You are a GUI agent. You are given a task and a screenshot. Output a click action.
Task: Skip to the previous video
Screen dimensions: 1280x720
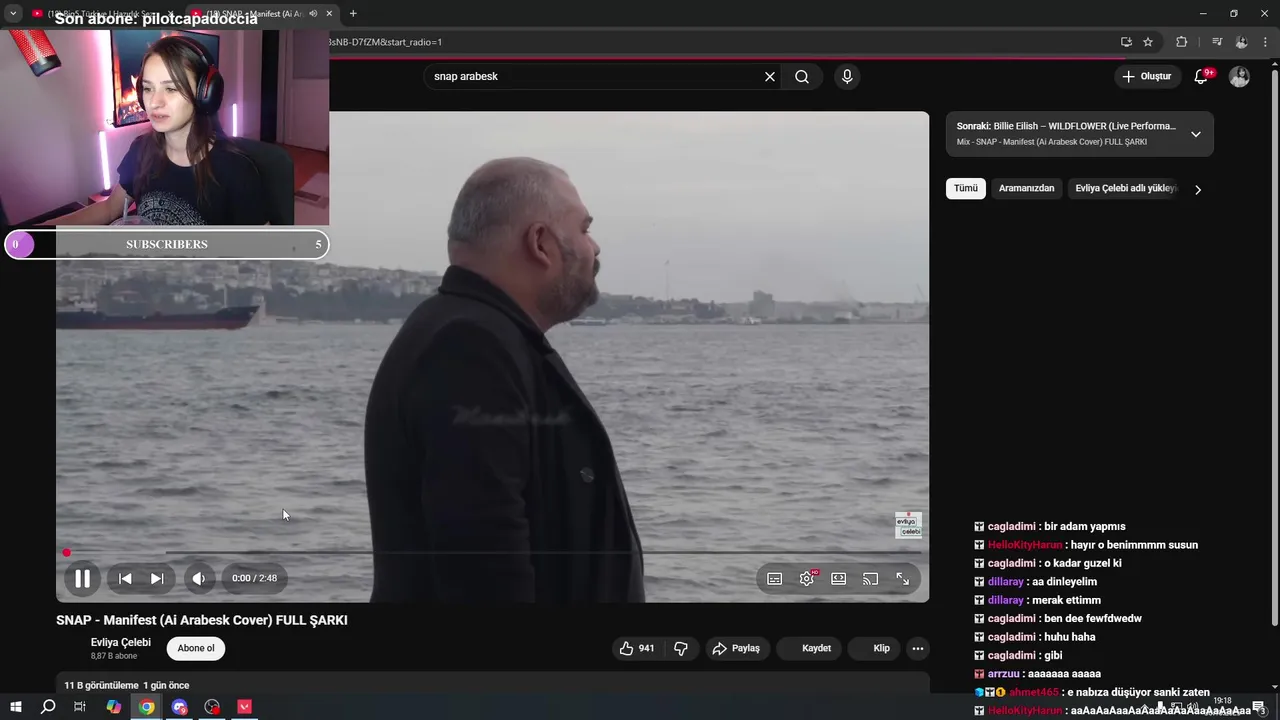point(125,578)
